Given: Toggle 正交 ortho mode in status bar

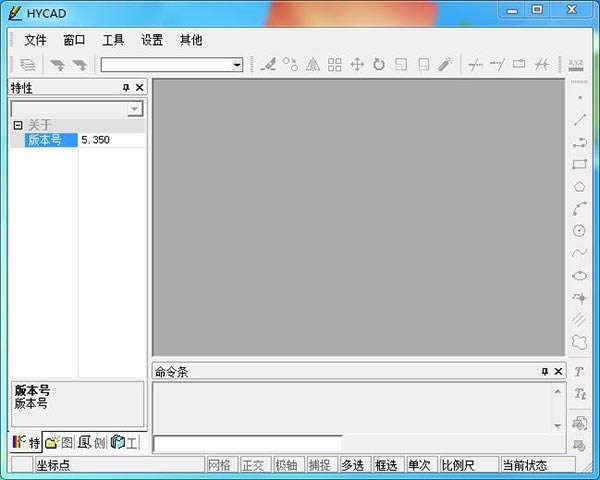Looking at the screenshot, I should click(x=253, y=465).
